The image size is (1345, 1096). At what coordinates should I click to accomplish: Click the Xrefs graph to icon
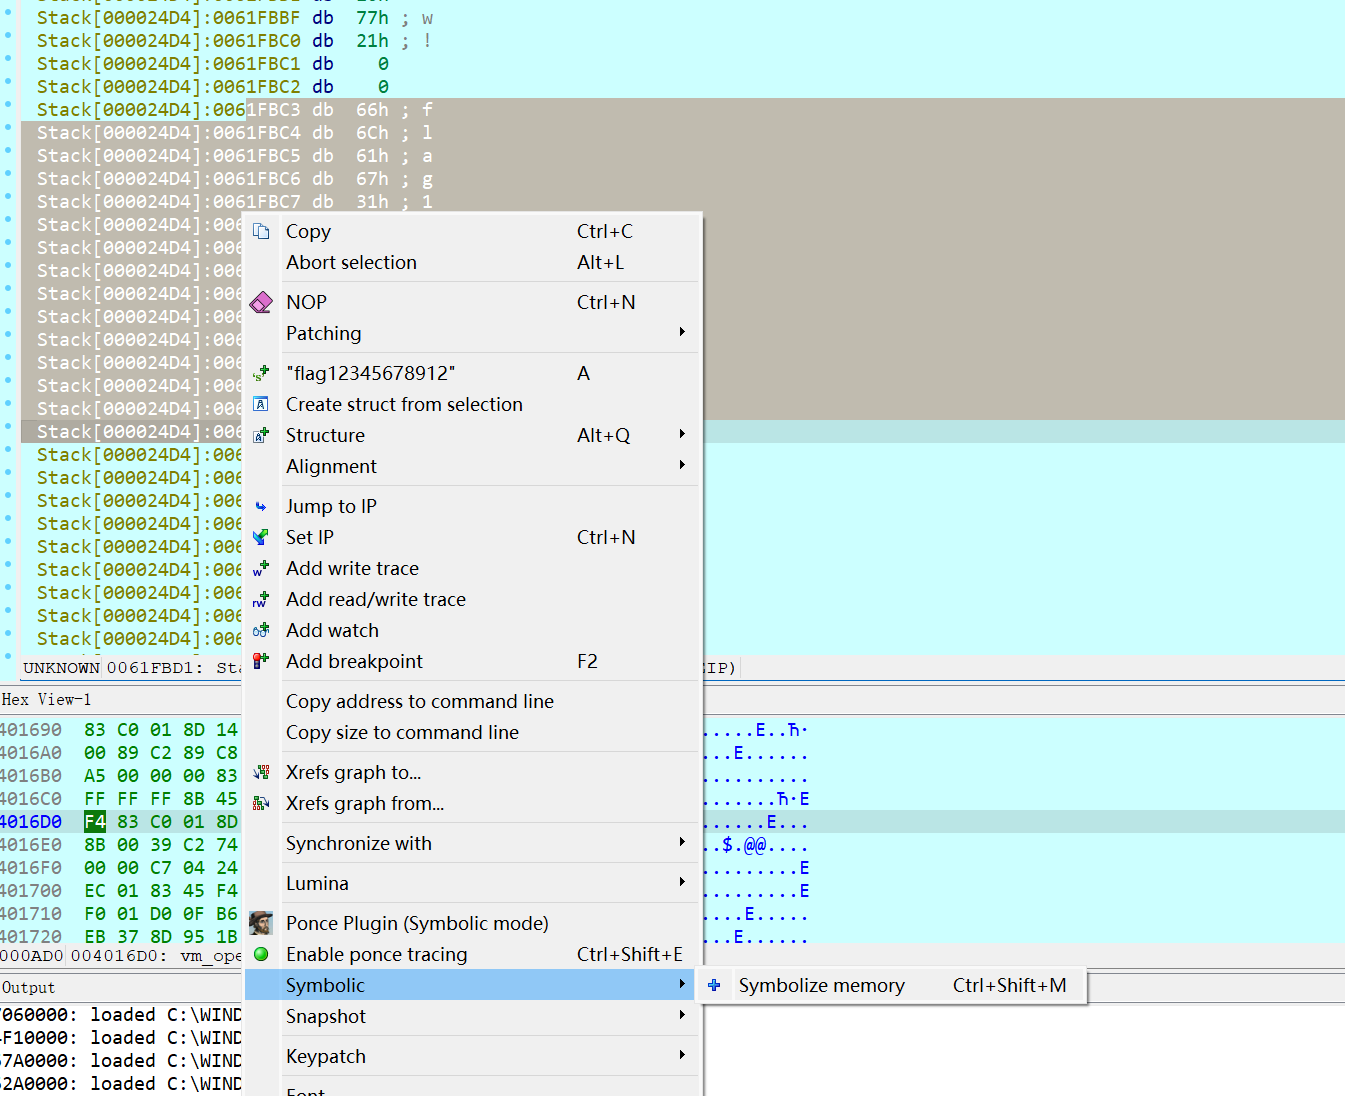pyautogui.click(x=261, y=772)
